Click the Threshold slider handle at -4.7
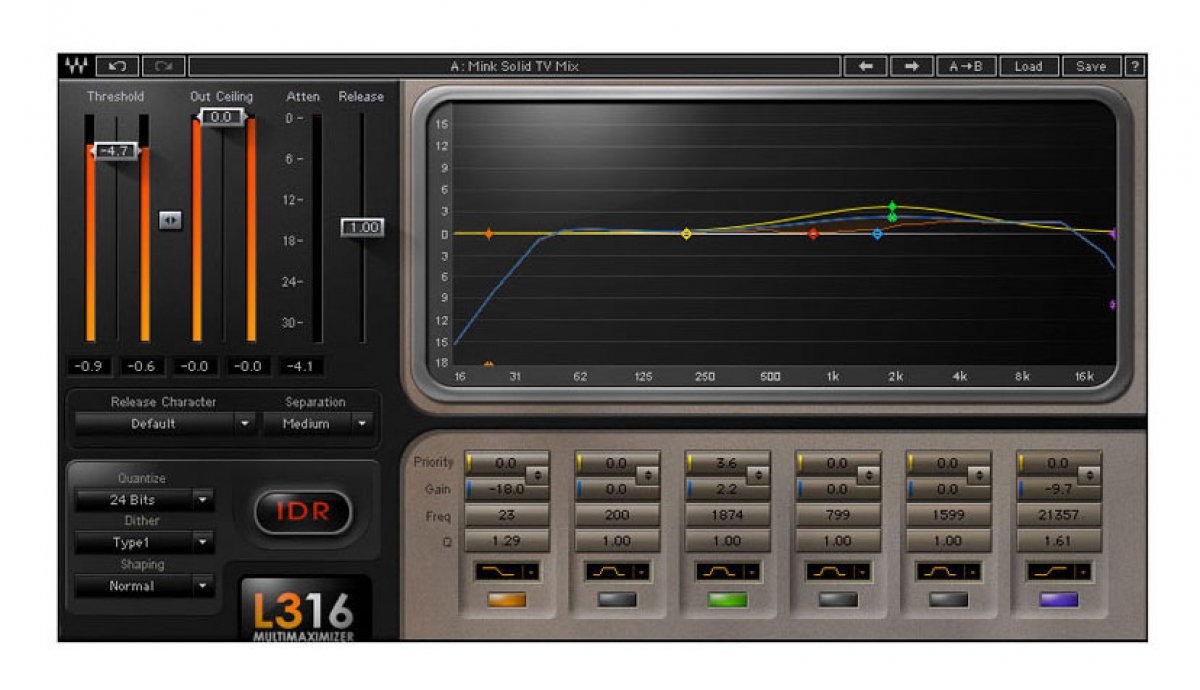 pyautogui.click(x=116, y=151)
